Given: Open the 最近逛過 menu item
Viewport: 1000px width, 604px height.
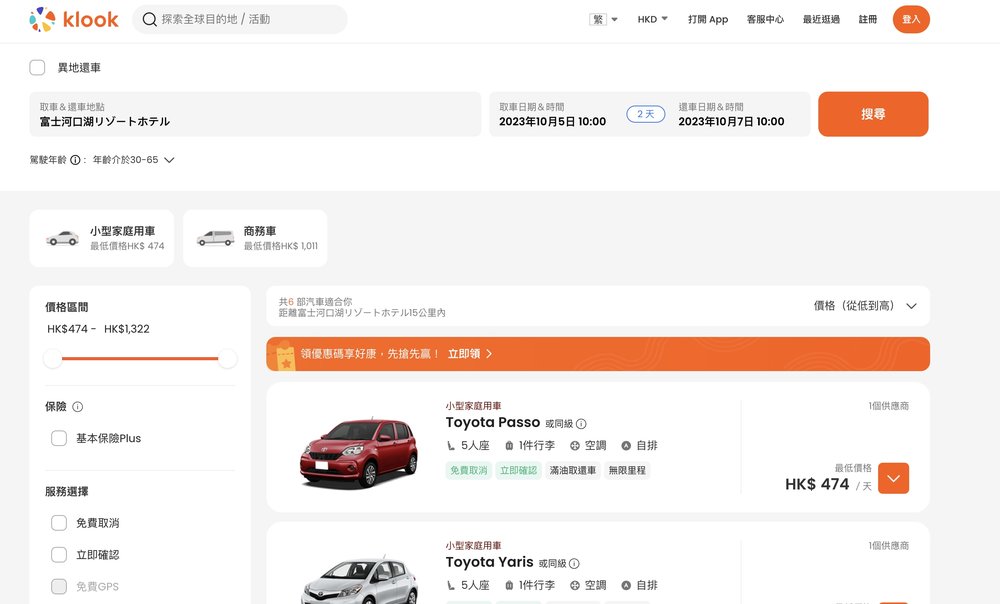Looking at the screenshot, I should [821, 19].
